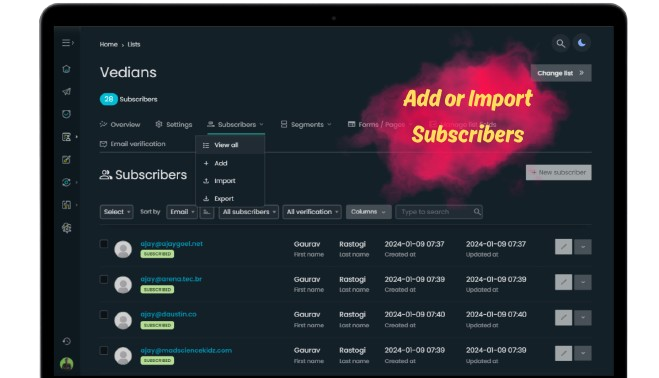Select checkbox for ajay@ajaygoel.net
Image resolution: width=659 pixels, height=378 pixels.
tap(104, 244)
